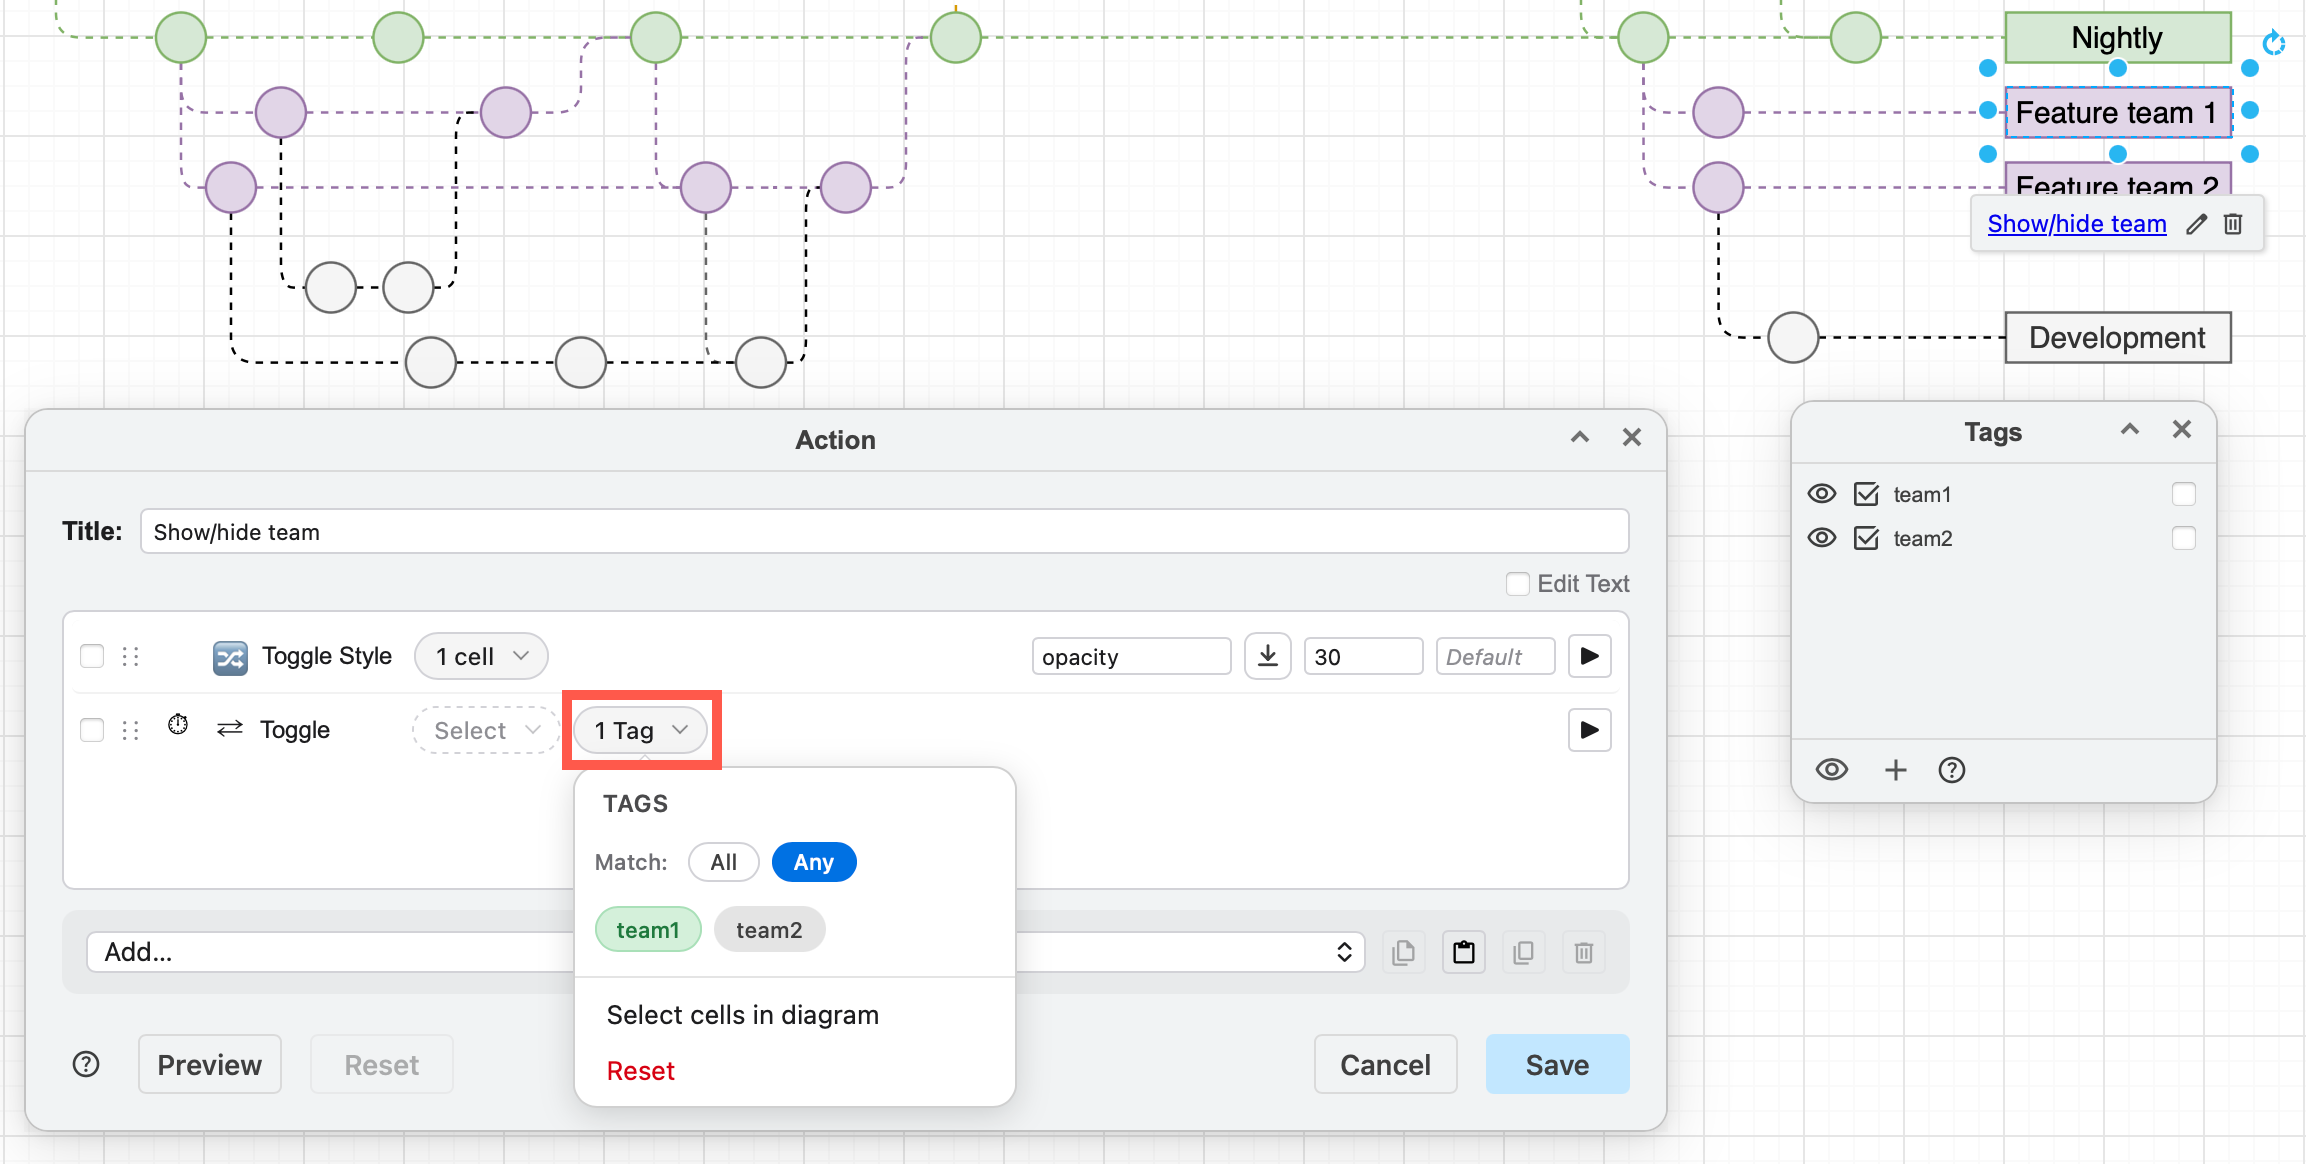Image resolution: width=2306 pixels, height=1164 pixels.
Task: Toggle all tags eye in Tags footer
Action: pyautogui.click(x=1832, y=770)
